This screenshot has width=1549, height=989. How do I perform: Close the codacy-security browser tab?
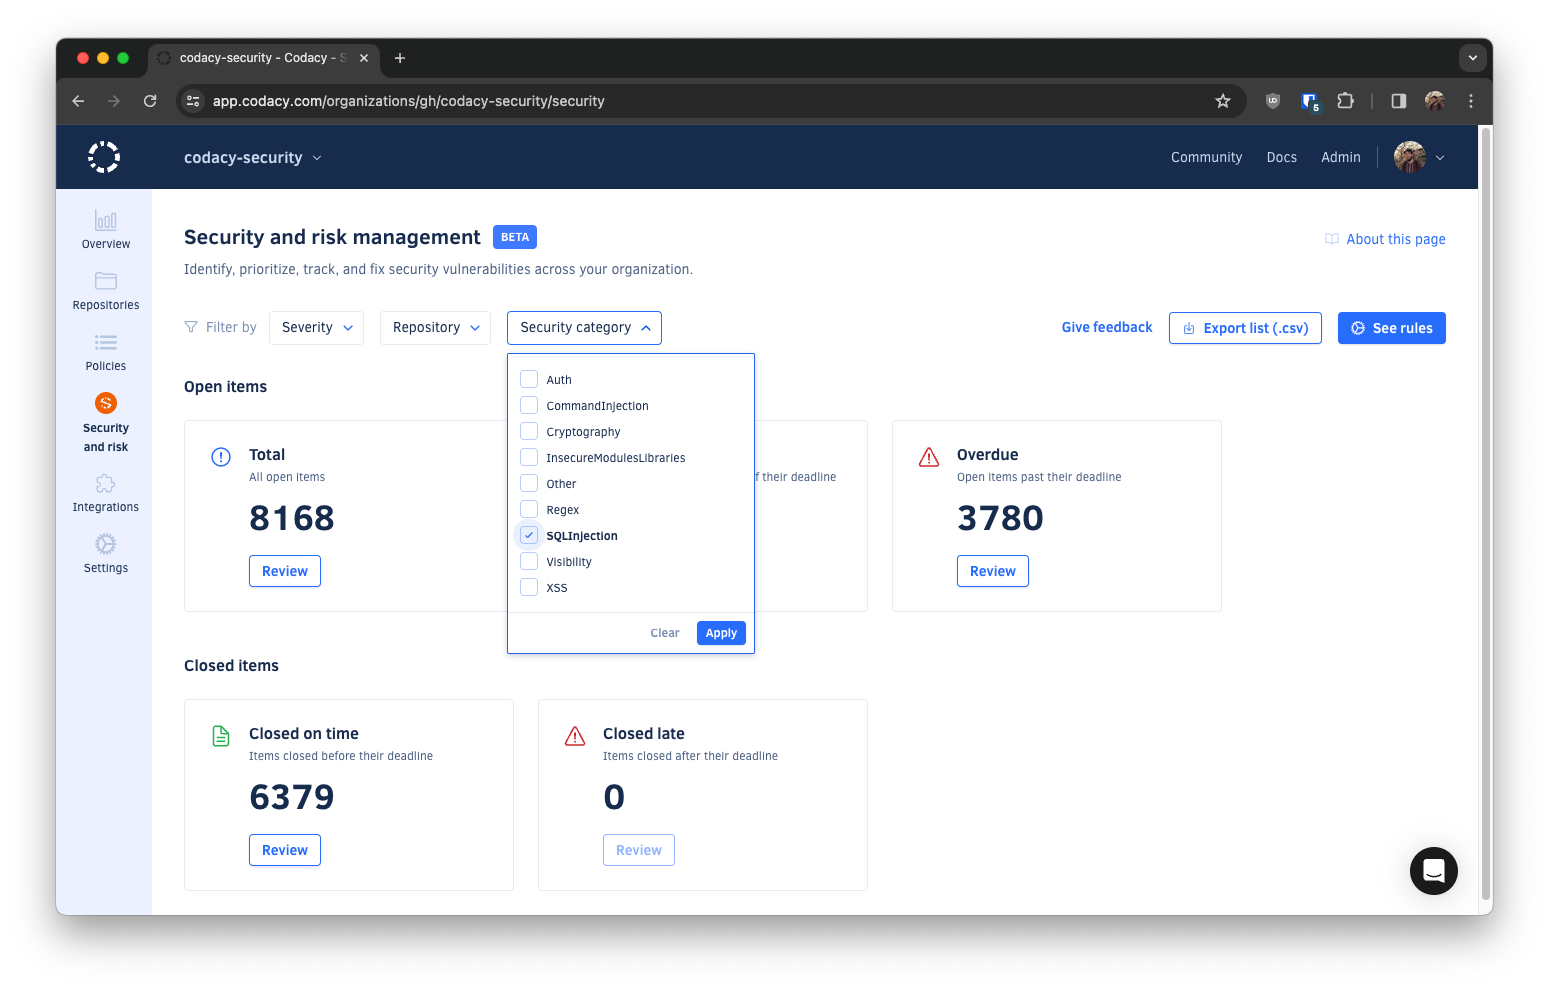tap(364, 58)
